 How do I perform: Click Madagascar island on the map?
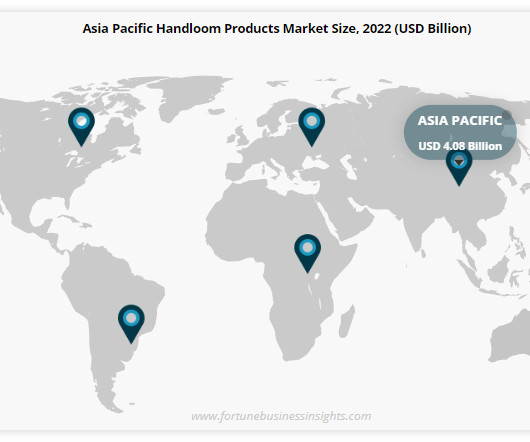(x=347, y=321)
